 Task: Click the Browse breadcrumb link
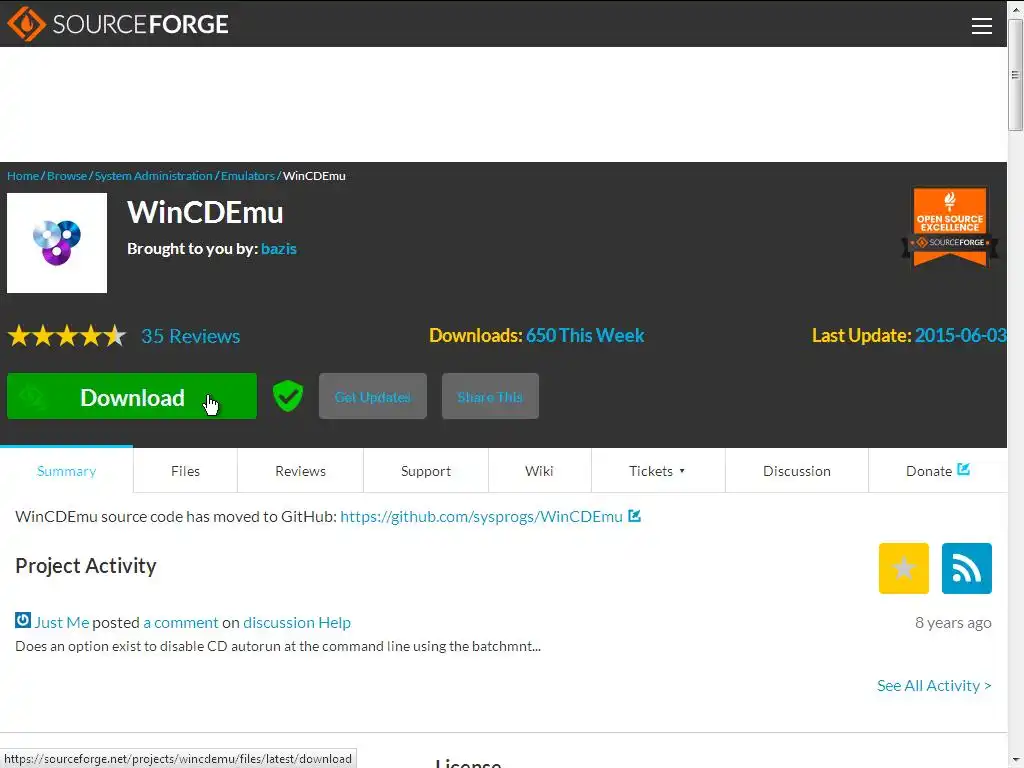[67, 176]
